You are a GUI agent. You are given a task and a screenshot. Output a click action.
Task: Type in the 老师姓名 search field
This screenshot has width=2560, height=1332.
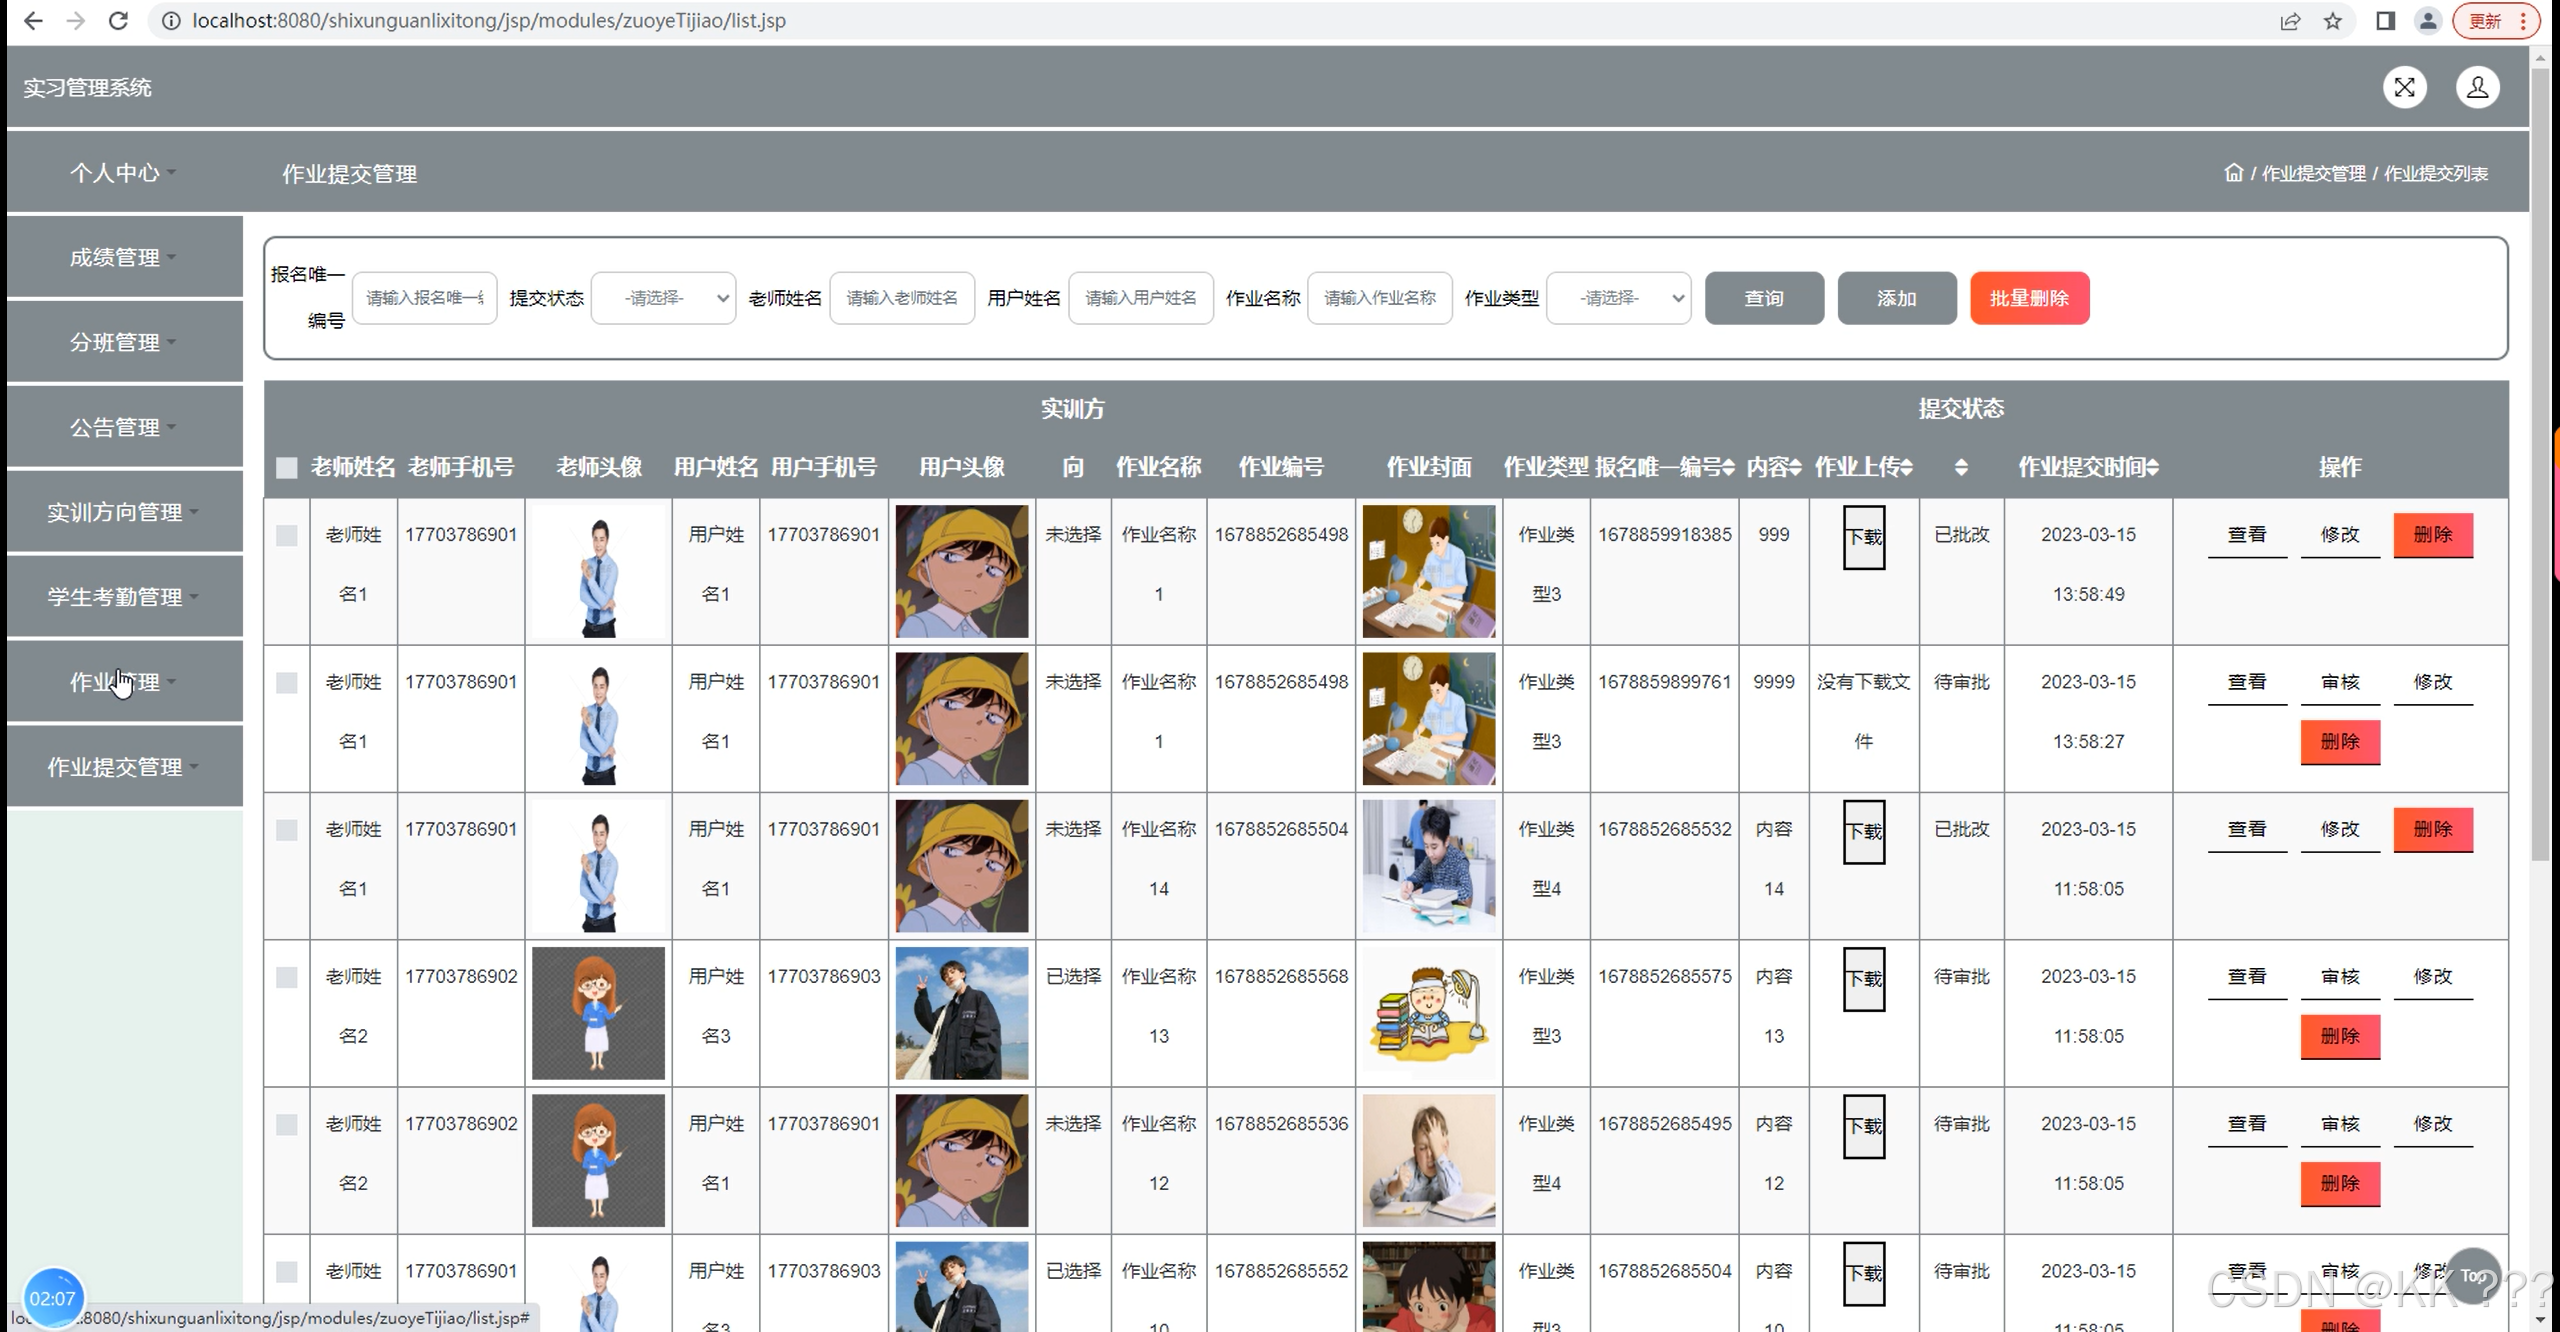click(901, 297)
